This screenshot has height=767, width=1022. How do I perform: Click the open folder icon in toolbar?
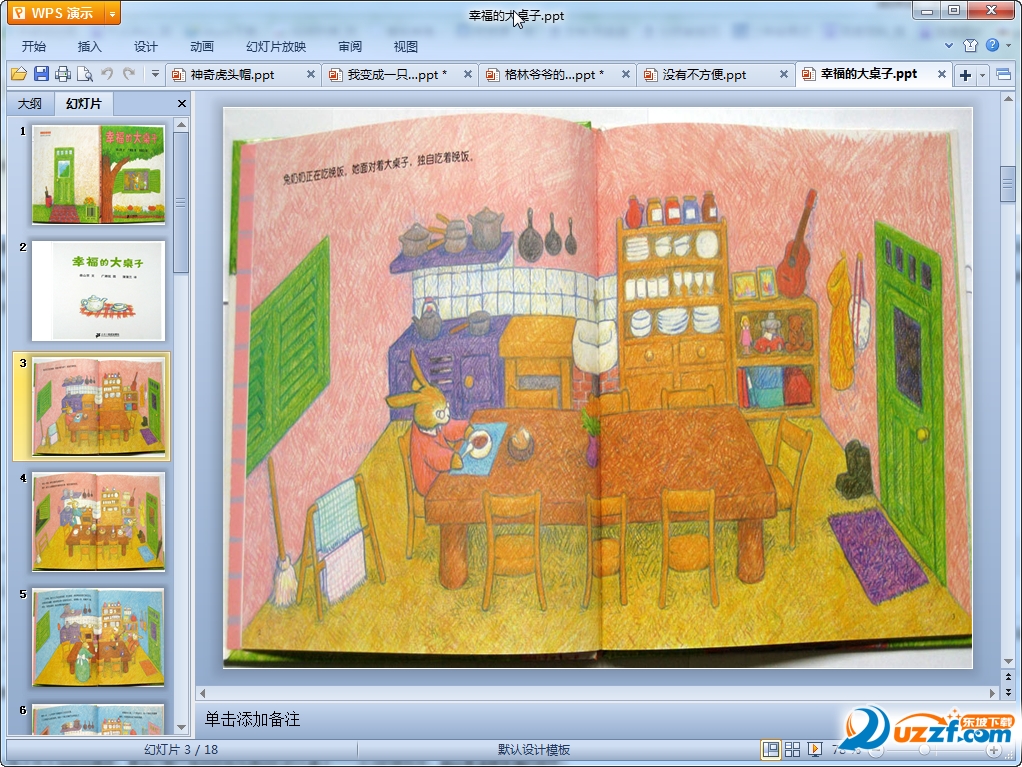pos(19,74)
